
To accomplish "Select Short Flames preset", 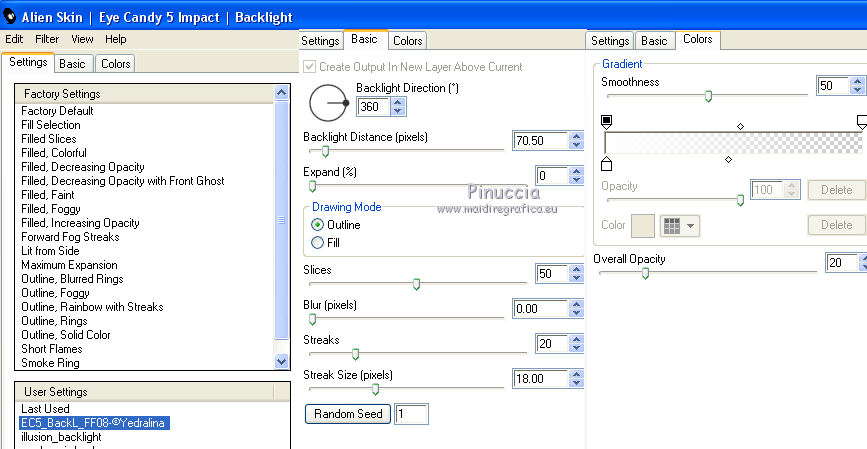I will coord(52,349).
